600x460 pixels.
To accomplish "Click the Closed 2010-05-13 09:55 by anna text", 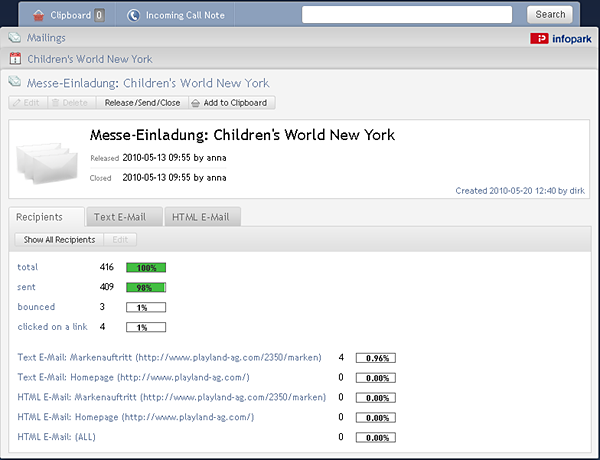I will click(x=158, y=178).
